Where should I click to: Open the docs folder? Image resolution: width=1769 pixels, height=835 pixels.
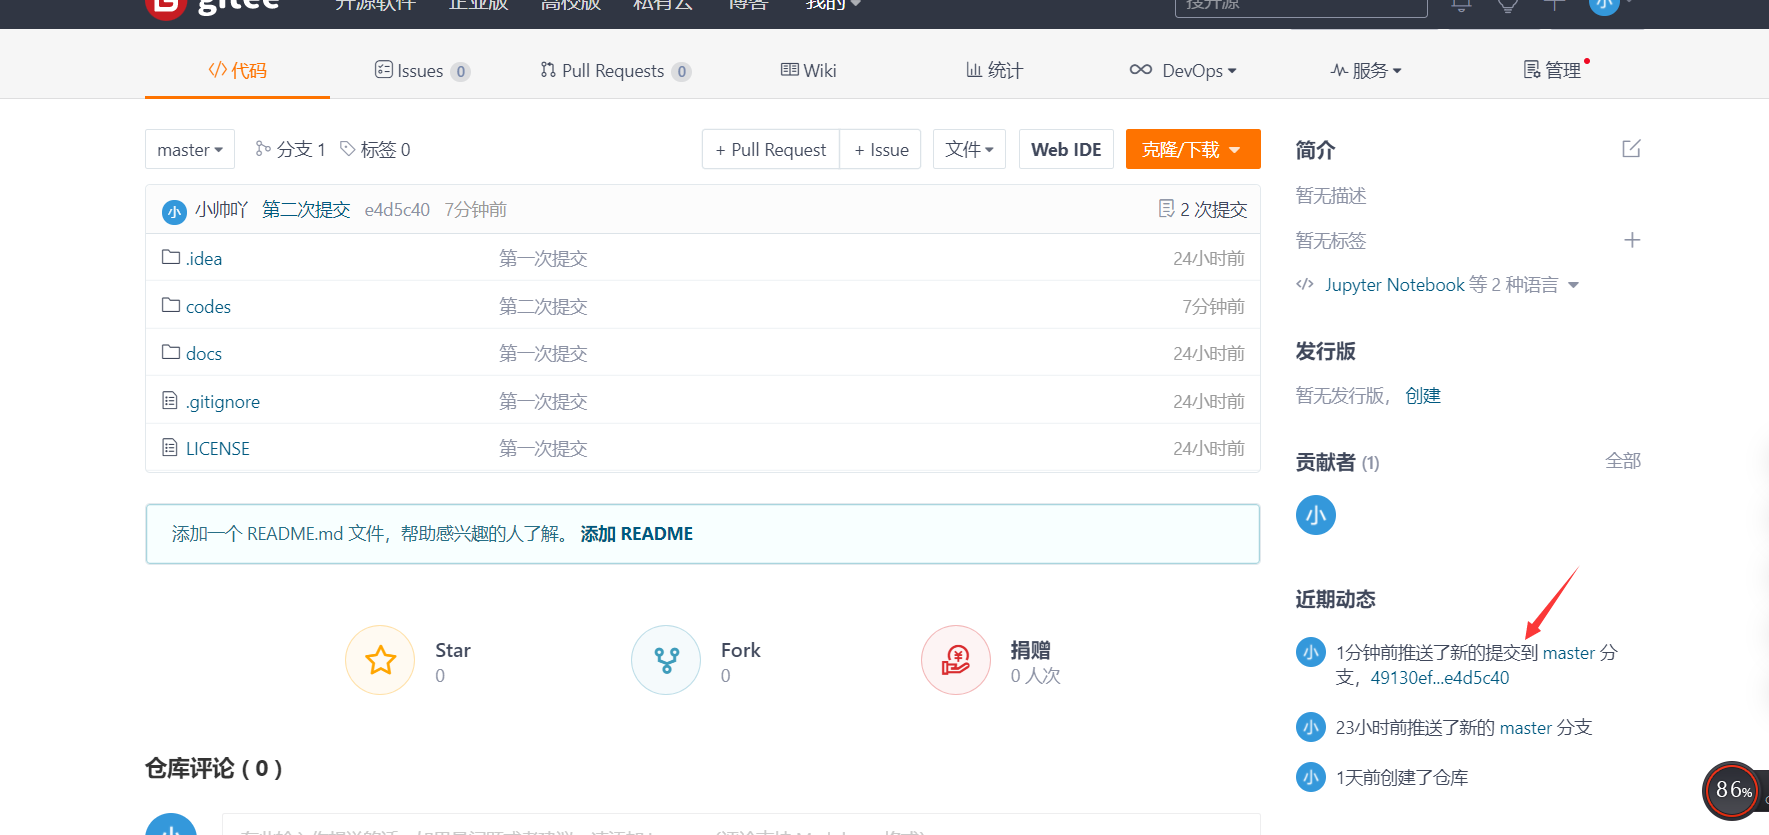tap(204, 354)
